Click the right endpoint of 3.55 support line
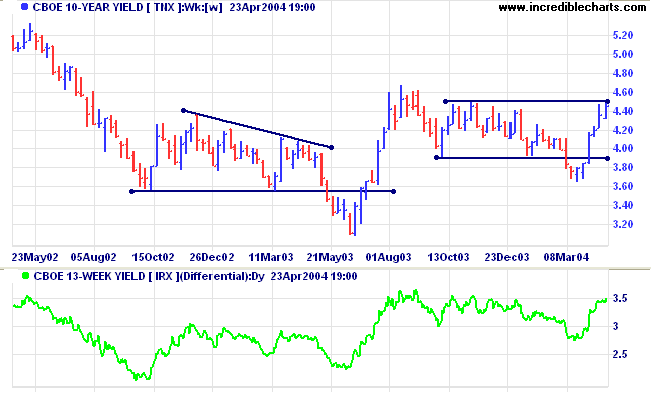Viewport: 651px width, 395px height. coord(394,191)
